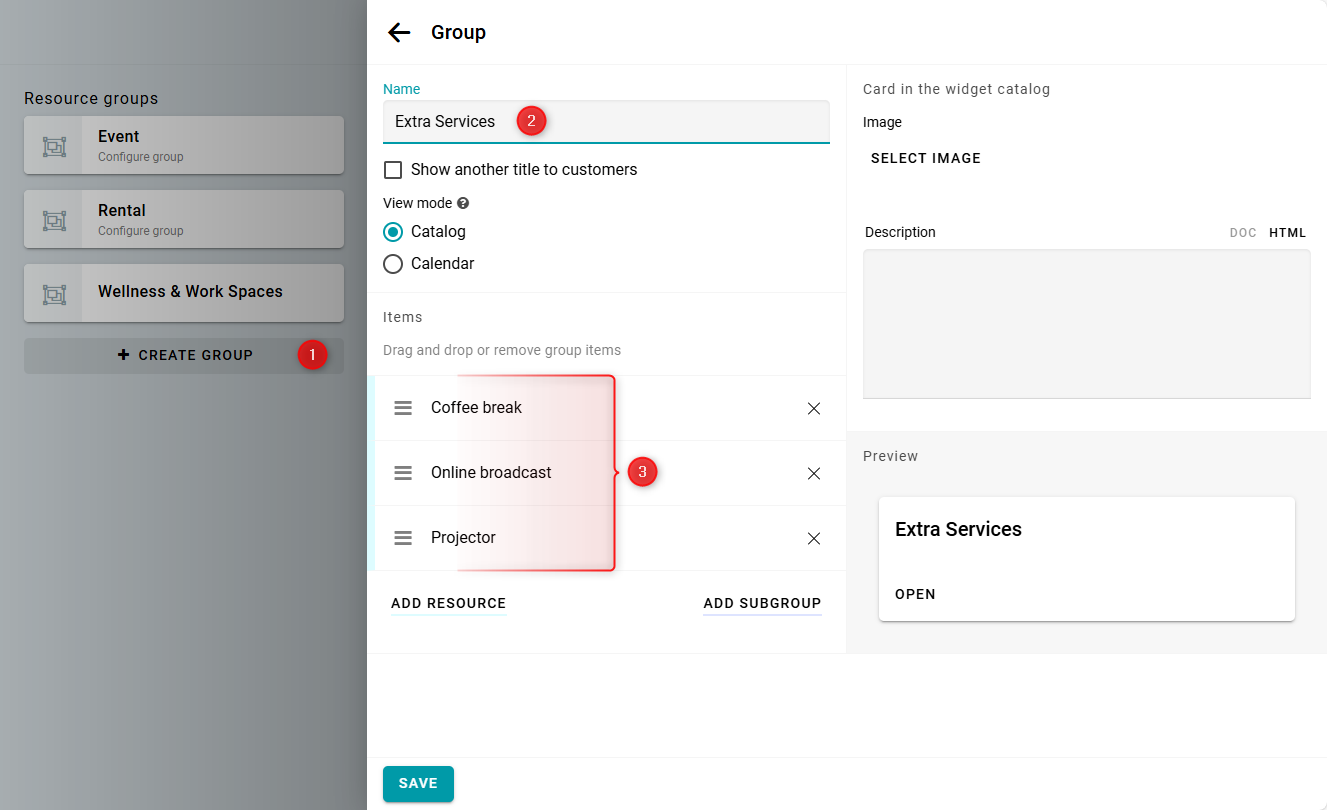Remove Coffee break item with X icon
This screenshot has height=810, width=1327.
coord(813,408)
